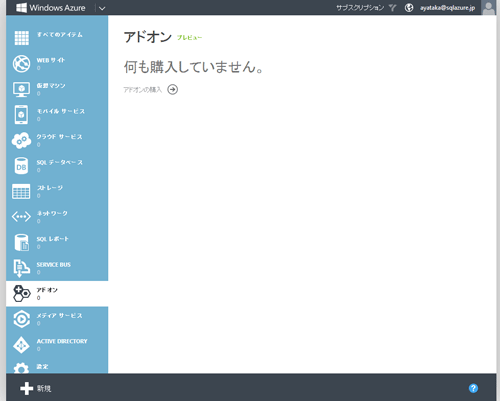Click the 何も購入していません。 message
The width and height of the screenshot is (500, 401).
coord(194,67)
